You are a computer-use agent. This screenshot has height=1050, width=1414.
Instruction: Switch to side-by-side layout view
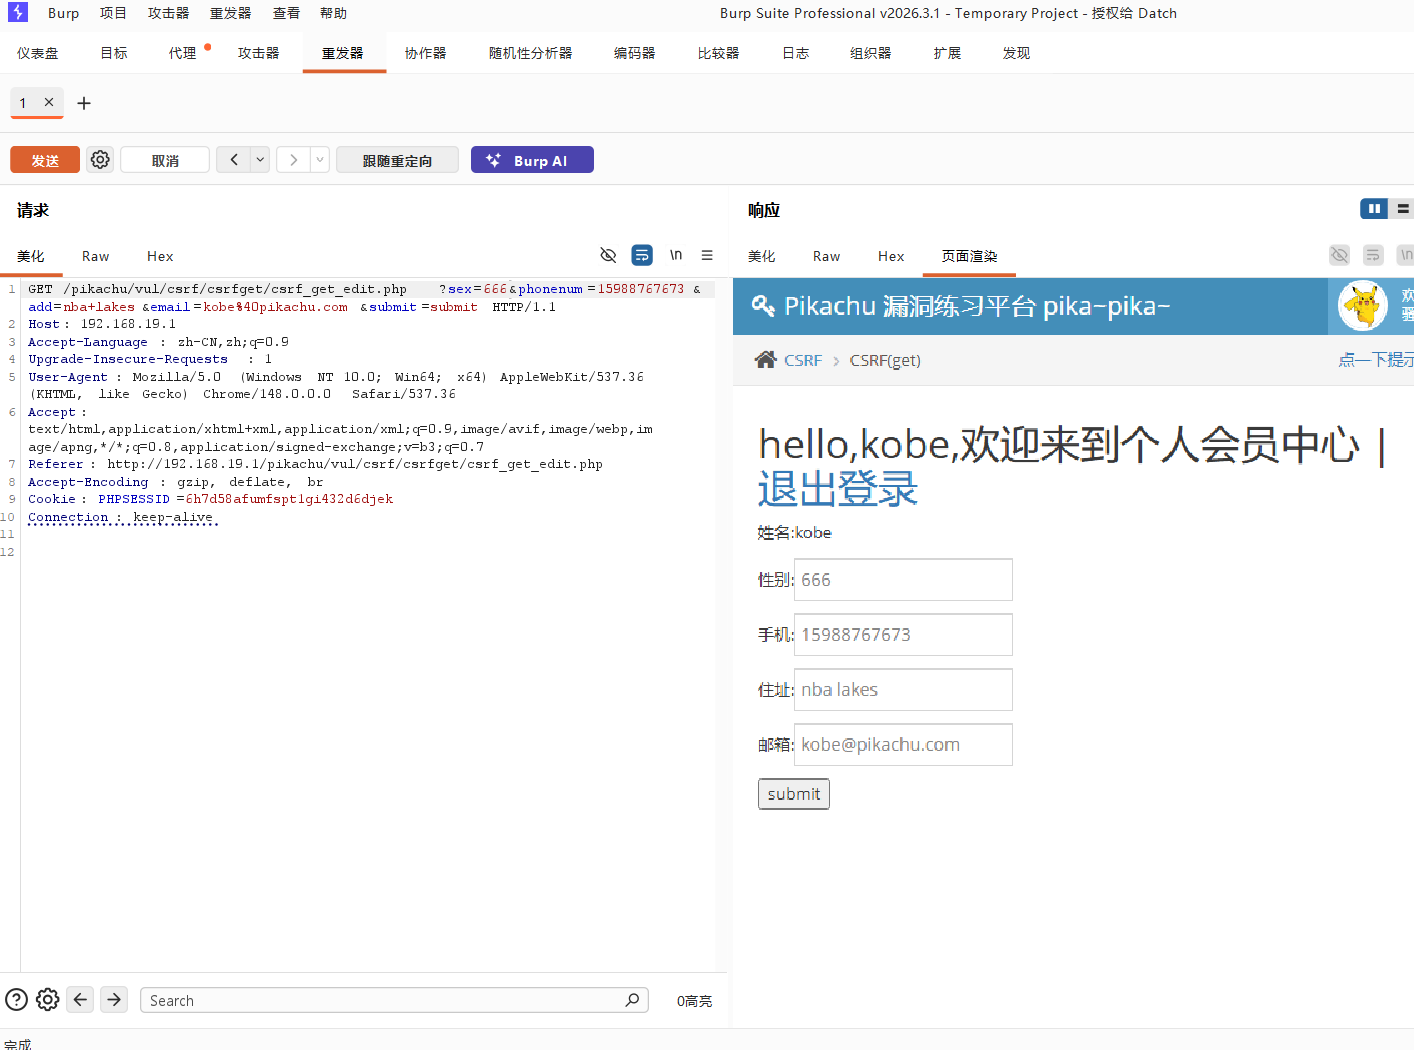(1374, 208)
